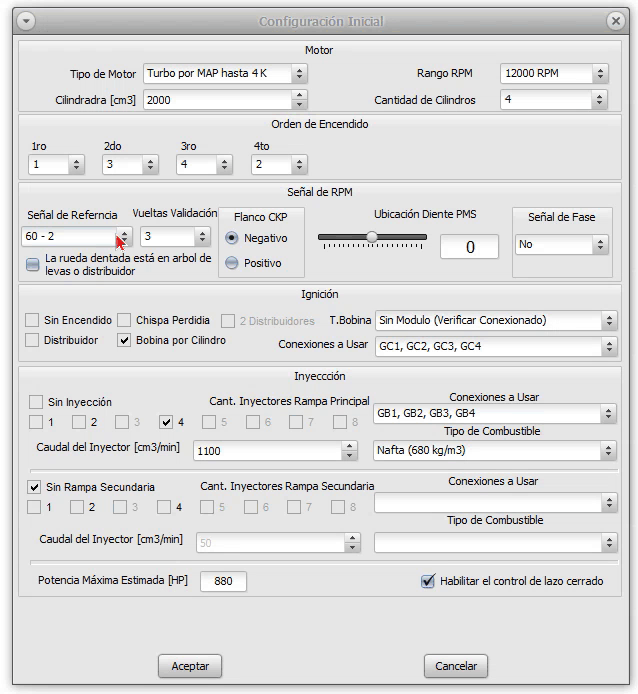The height and width of the screenshot is (694, 638).
Task: Click the Potencia Máxima Estimada field
Action: click(223, 581)
